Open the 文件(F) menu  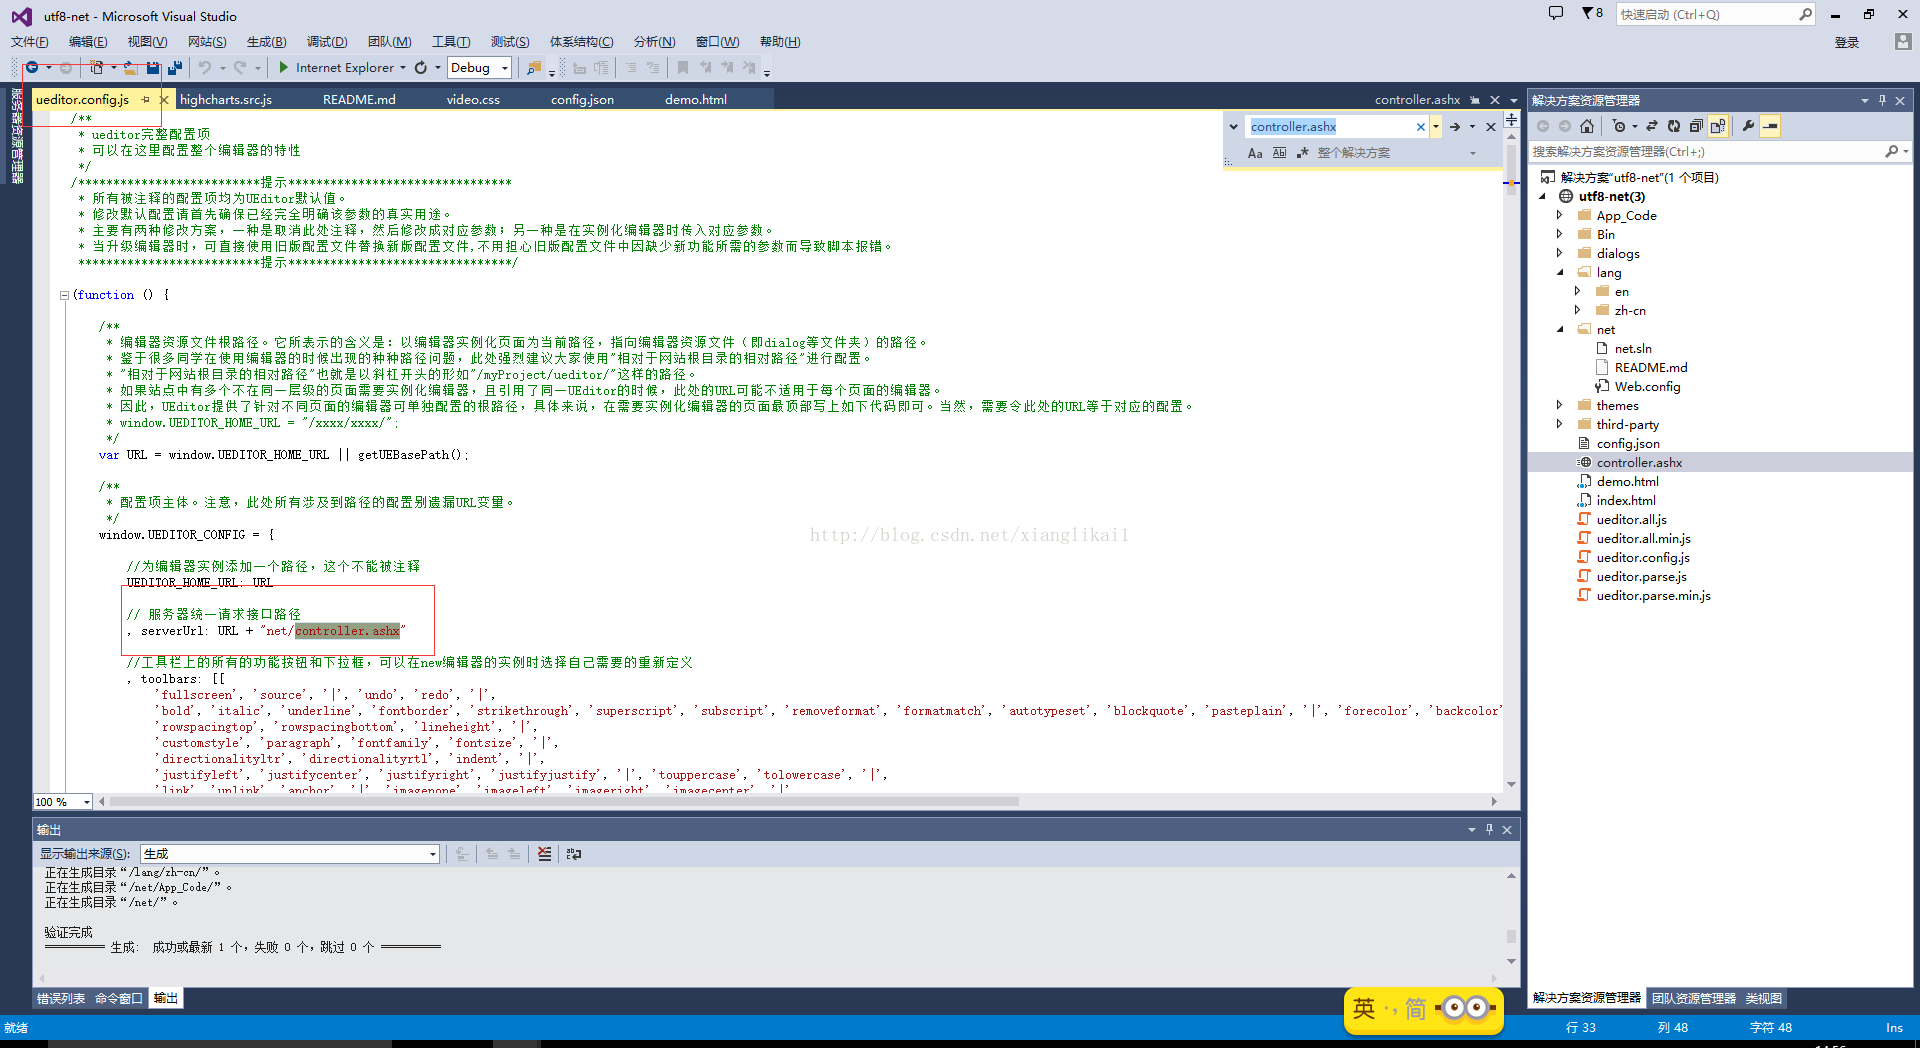click(30, 42)
